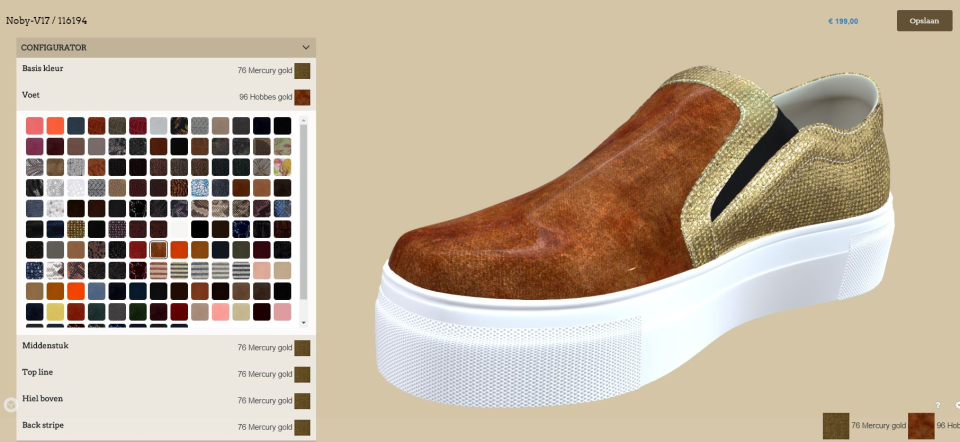Viewport: 960px width, 442px height.
Task: Click Basis kleur Mercury gold swatch
Action: [302, 71]
